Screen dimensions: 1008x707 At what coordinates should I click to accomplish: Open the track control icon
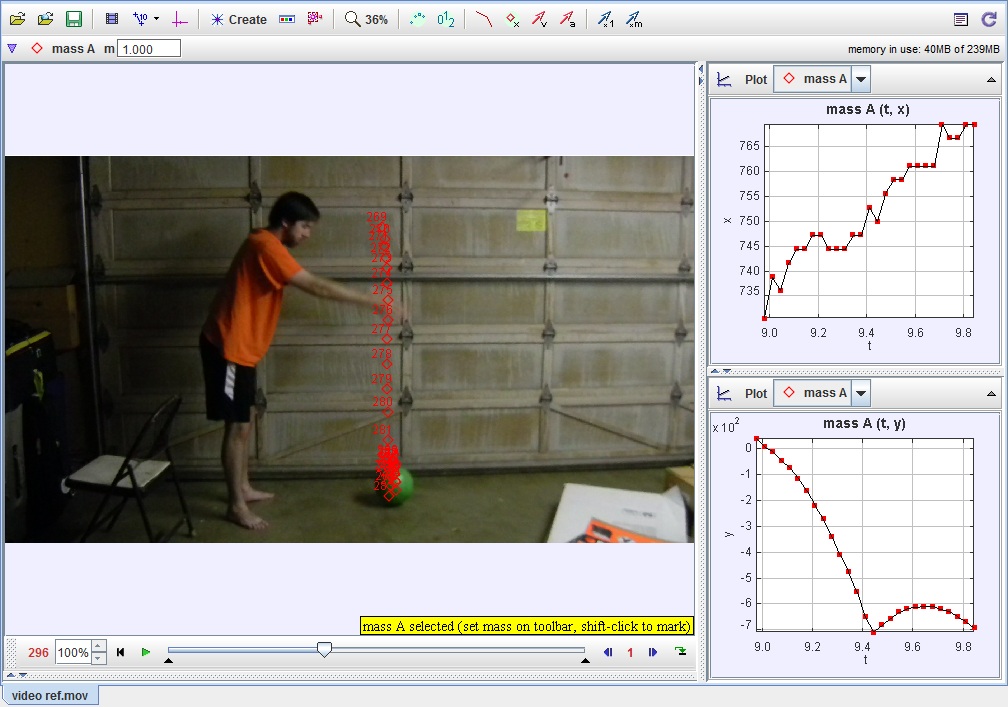287,19
